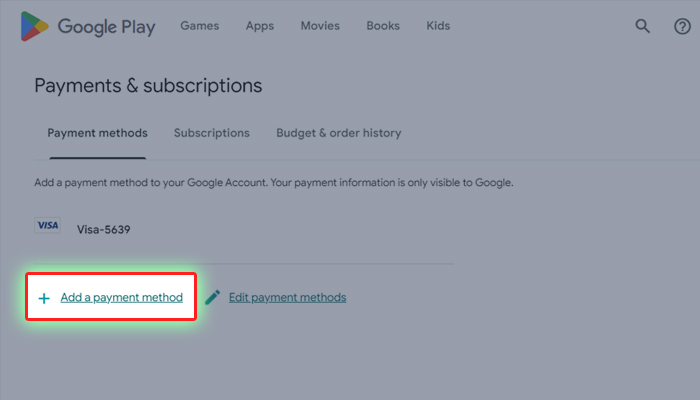Click the Edit payment methods link
Image resolution: width=700 pixels, height=400 pixels.
pyautogui.click(x=288, y=297)
